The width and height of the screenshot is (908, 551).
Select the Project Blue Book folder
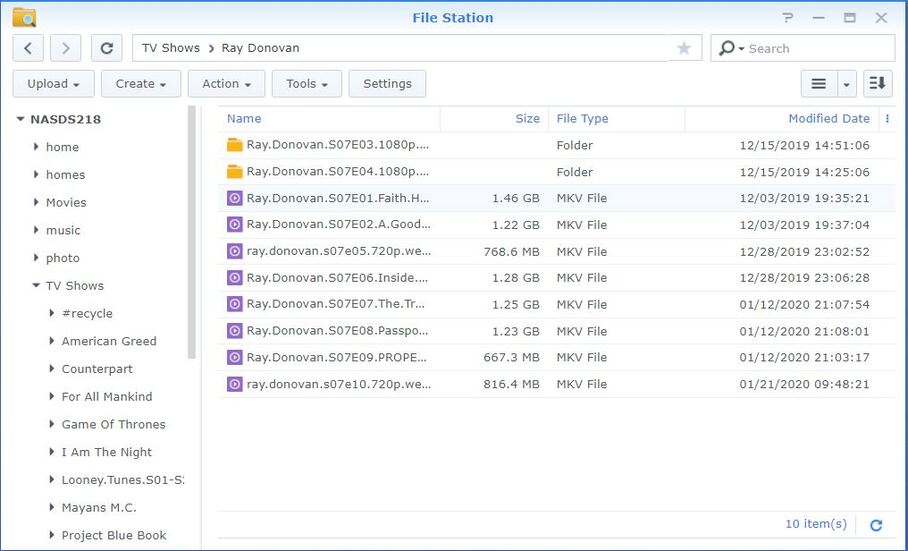(114, 535)
